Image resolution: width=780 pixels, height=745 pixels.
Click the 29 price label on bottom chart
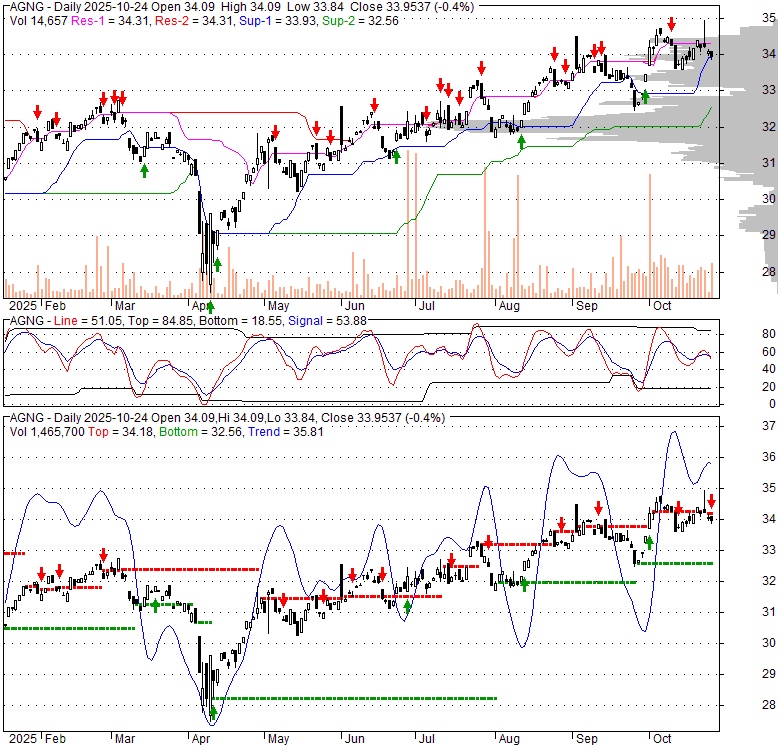click(x=769, y=674)
